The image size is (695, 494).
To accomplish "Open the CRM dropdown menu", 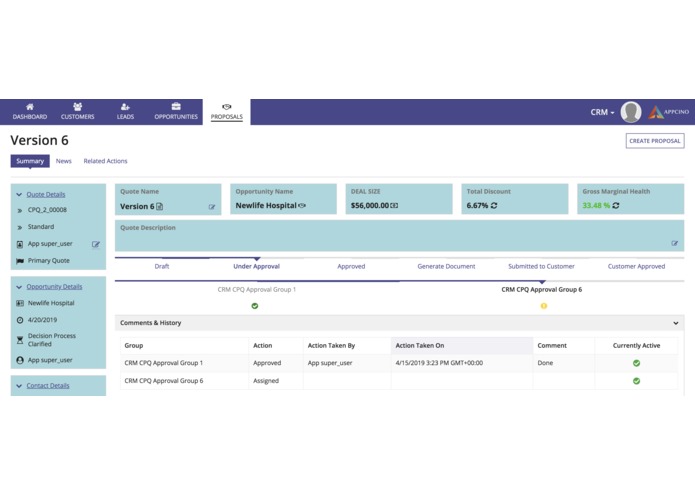I will point(602,113).
